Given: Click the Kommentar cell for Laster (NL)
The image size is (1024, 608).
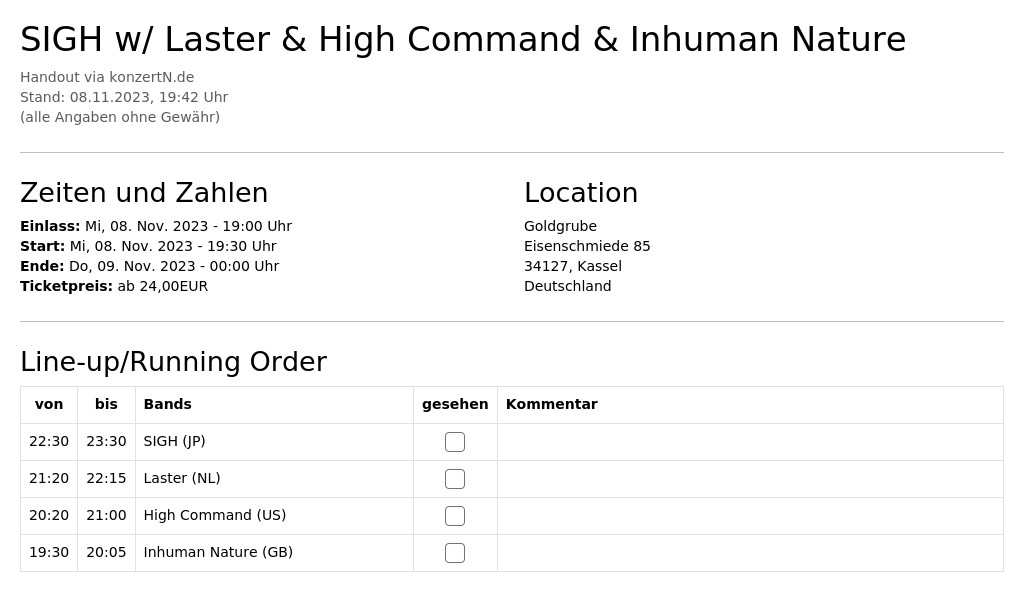Looking at the screenshot, I should pyautogui.click(x=750, y=479).
